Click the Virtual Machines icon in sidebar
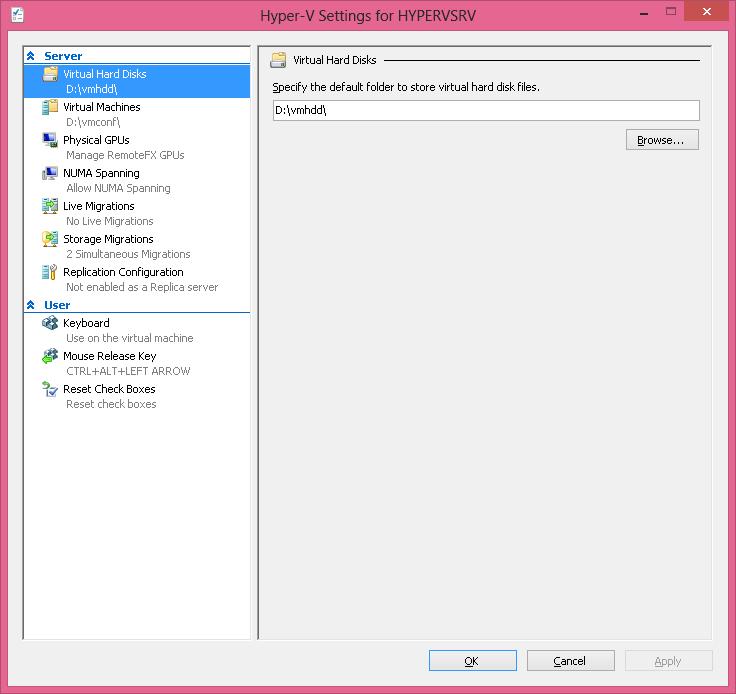Screen dimensions: 736x694 click(50, 108)
